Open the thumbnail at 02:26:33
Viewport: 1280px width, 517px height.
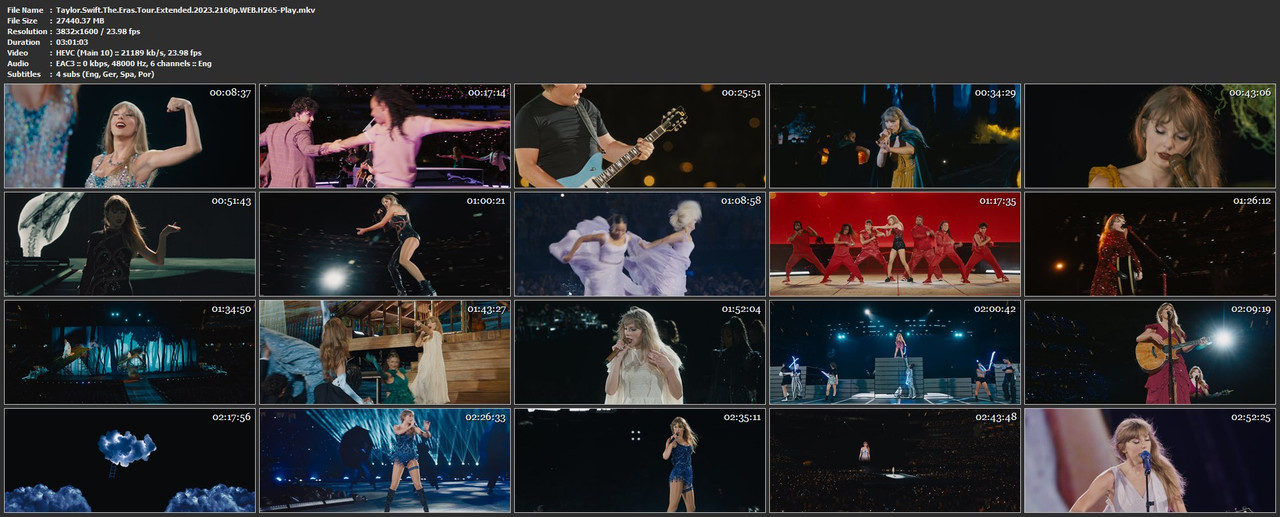click(385, 460)
